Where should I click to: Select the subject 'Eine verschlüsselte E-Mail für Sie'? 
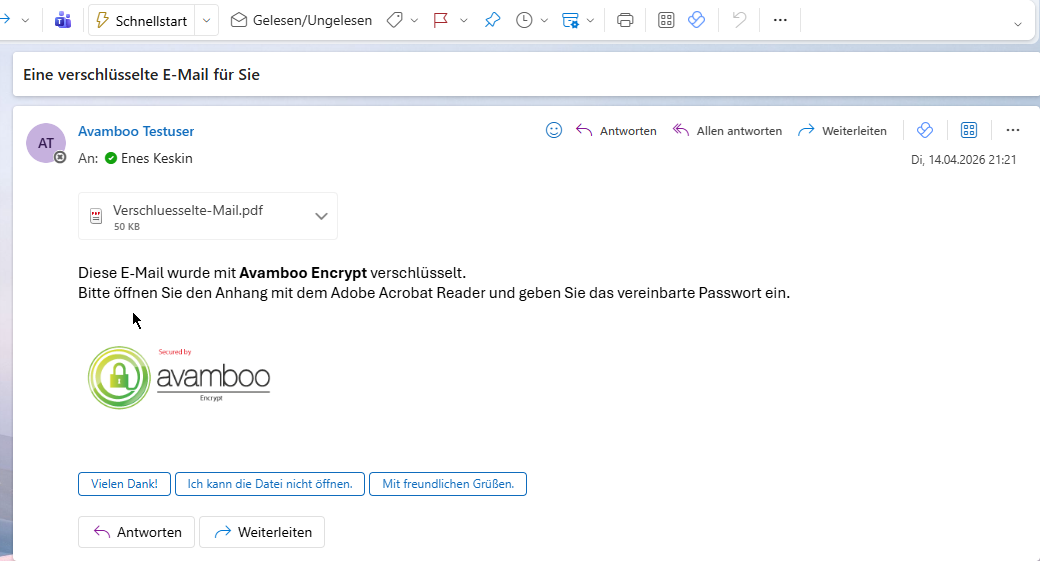(141, 75)
